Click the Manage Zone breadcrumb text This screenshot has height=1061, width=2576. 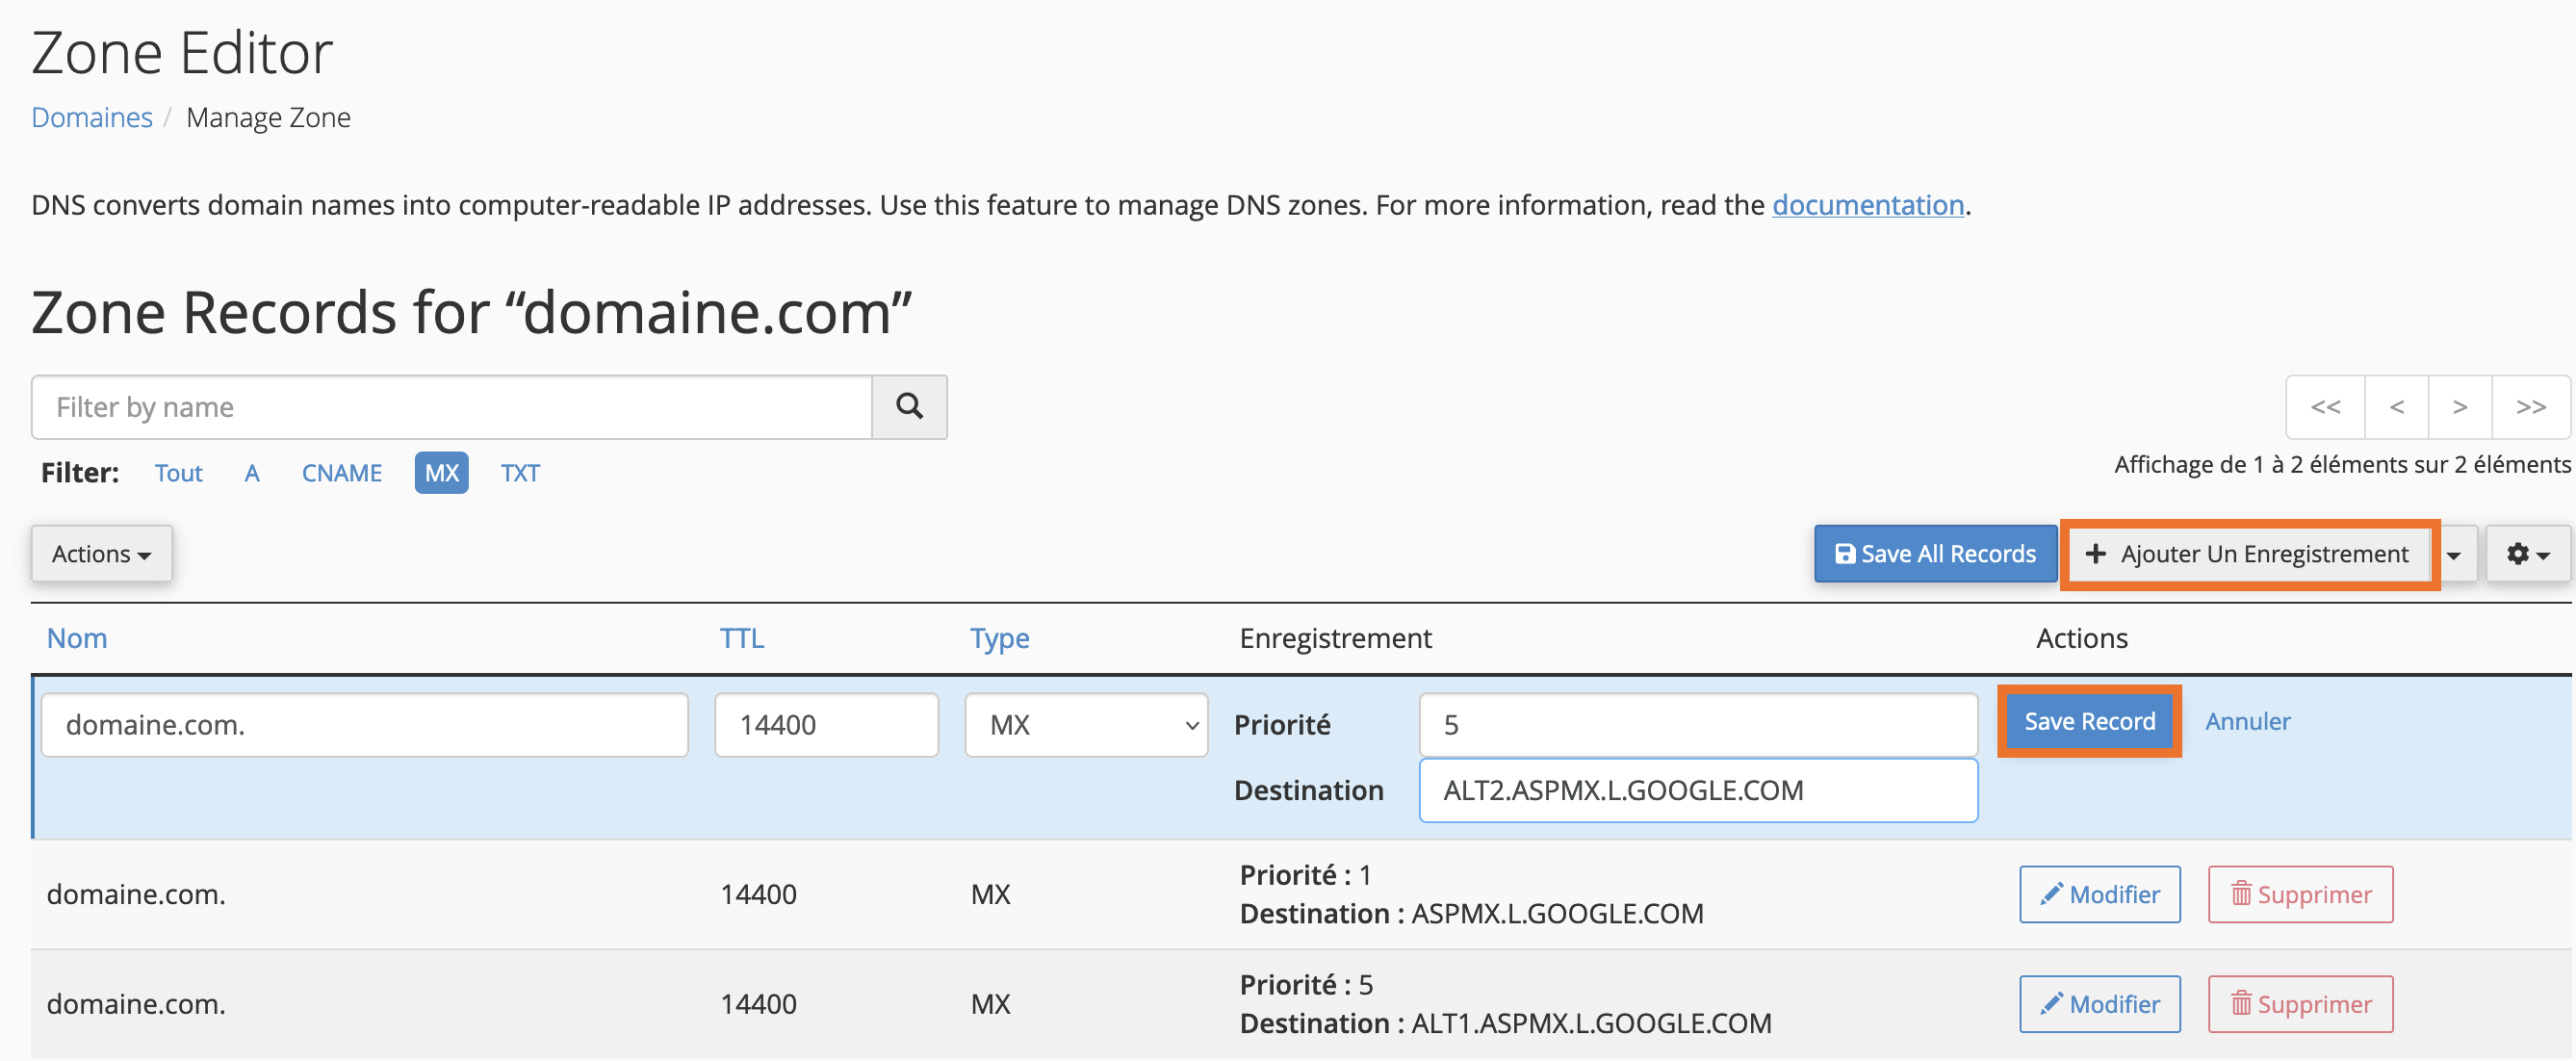click(x=268, y=118)
